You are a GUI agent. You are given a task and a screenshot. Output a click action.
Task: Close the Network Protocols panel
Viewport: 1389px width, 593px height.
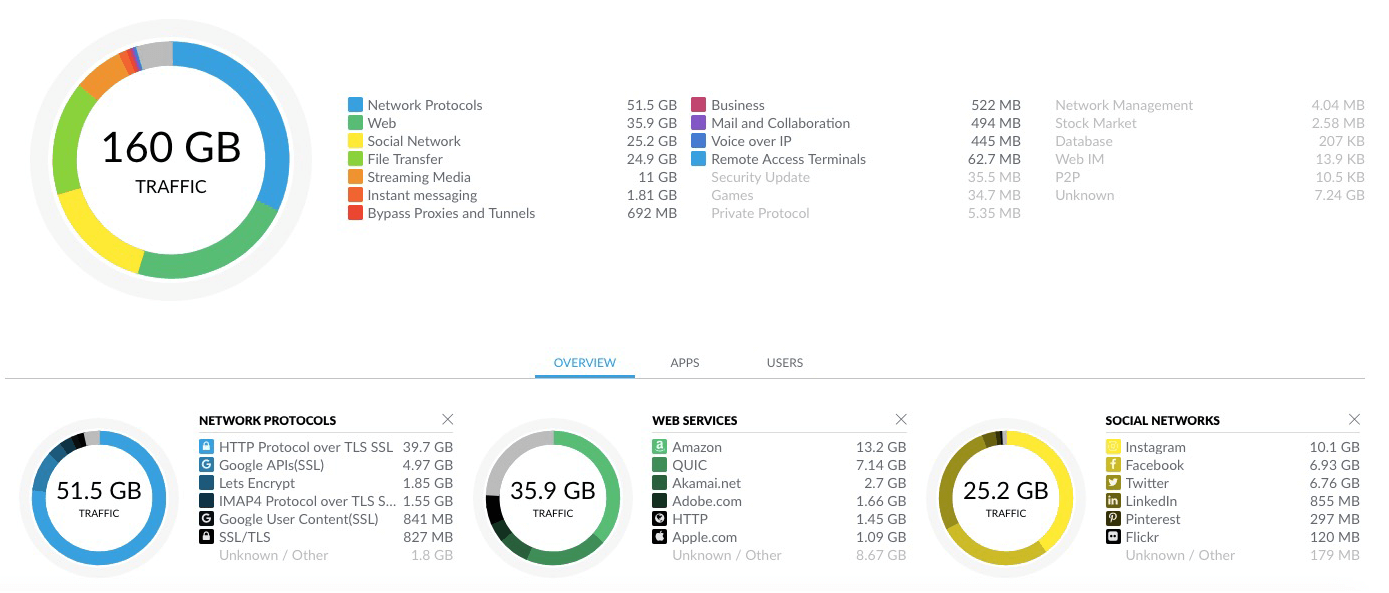click(x=448, y=419)
